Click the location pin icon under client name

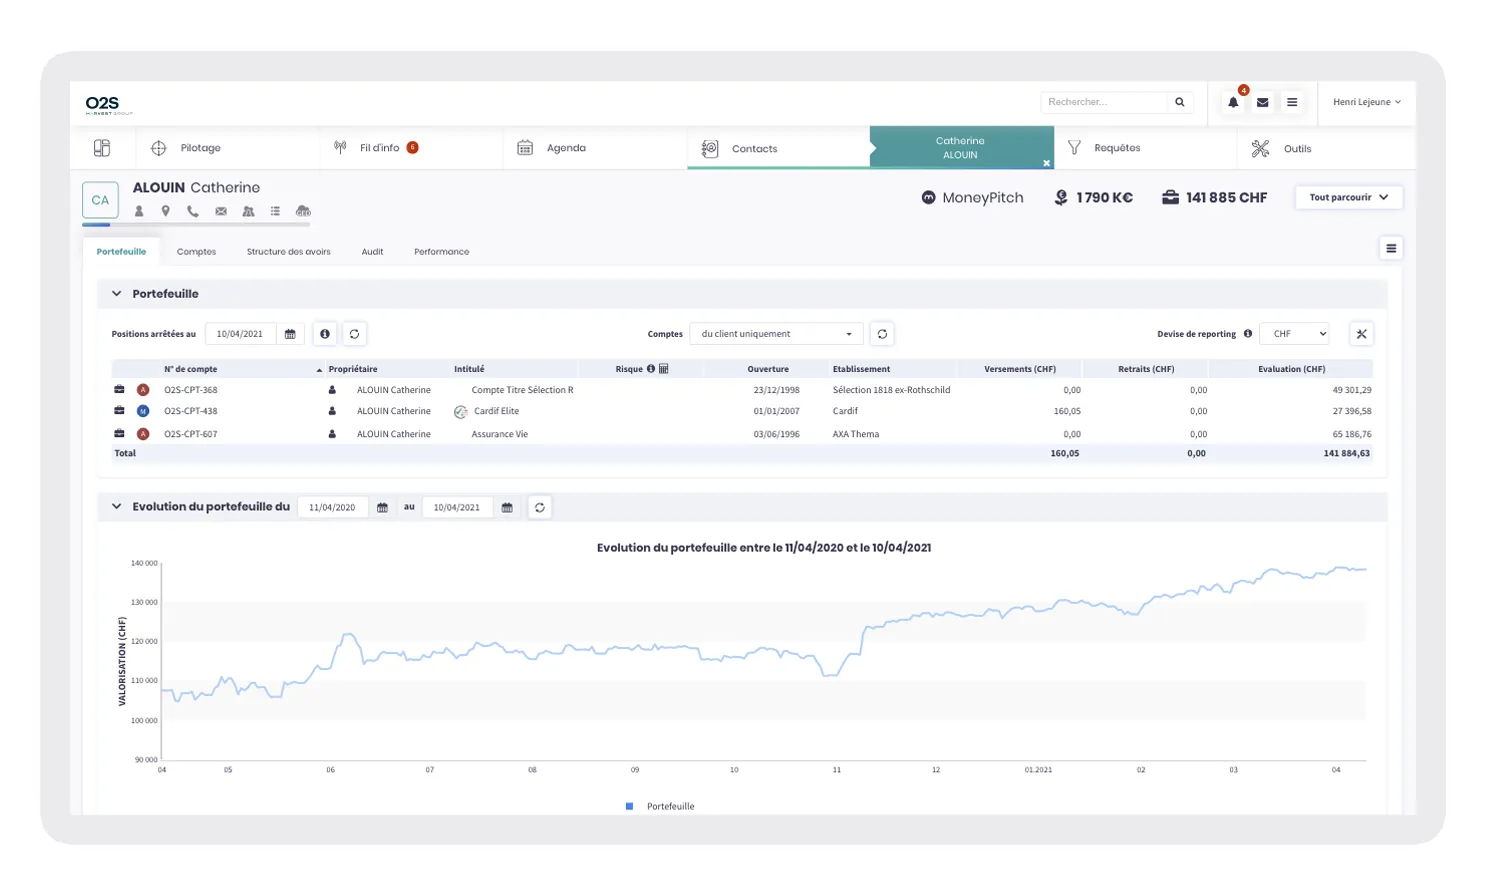coord(166,211)
